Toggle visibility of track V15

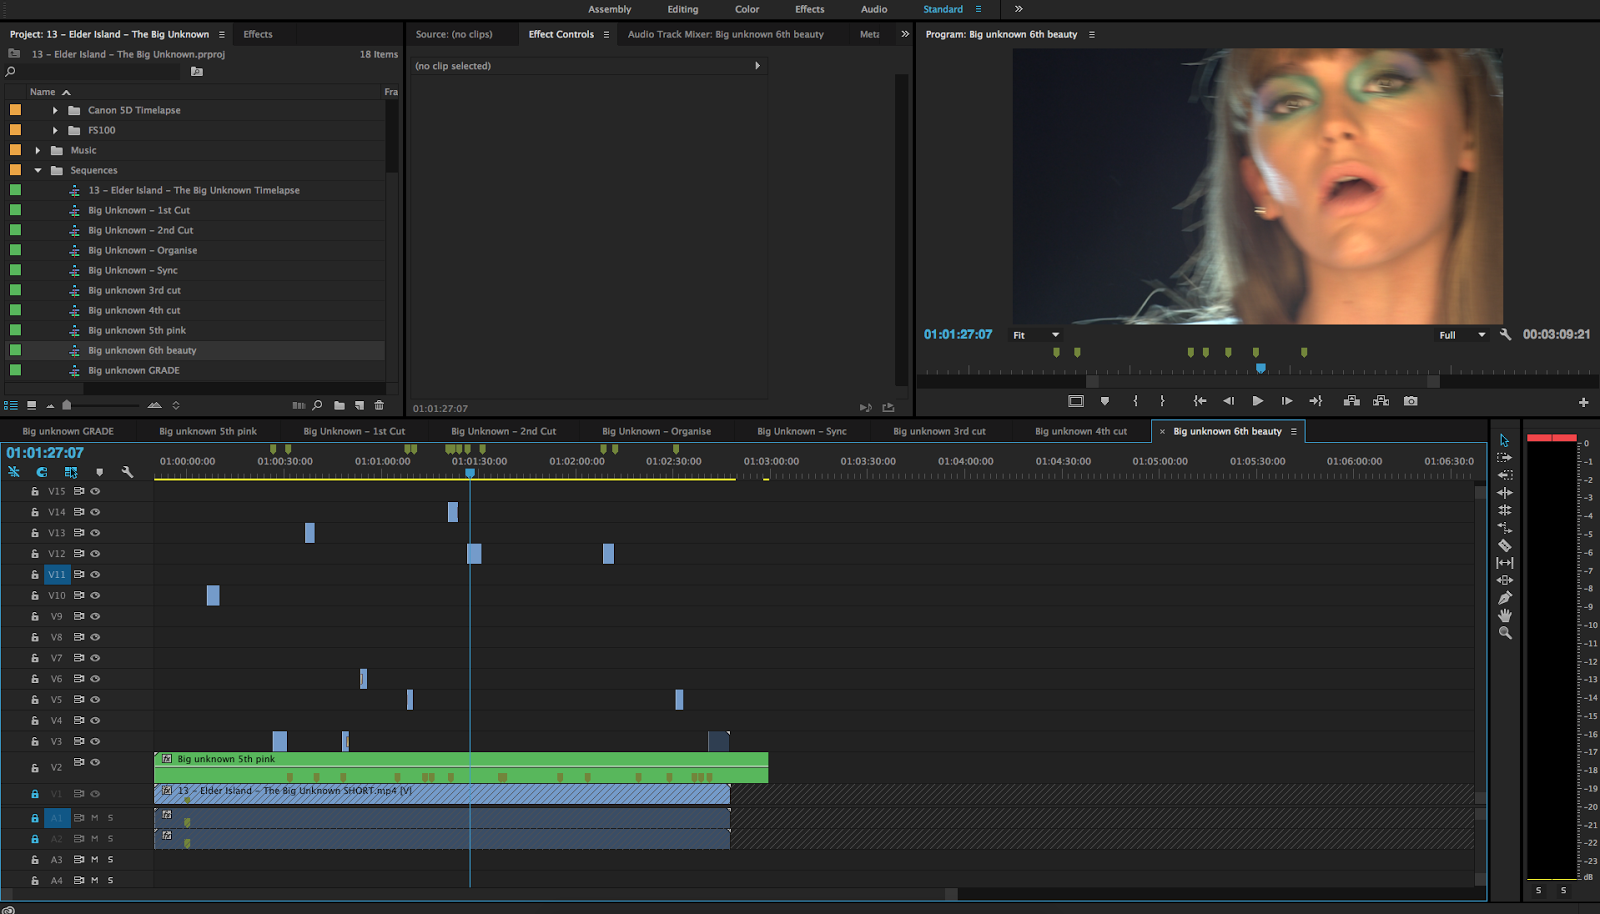click(94, 491)
